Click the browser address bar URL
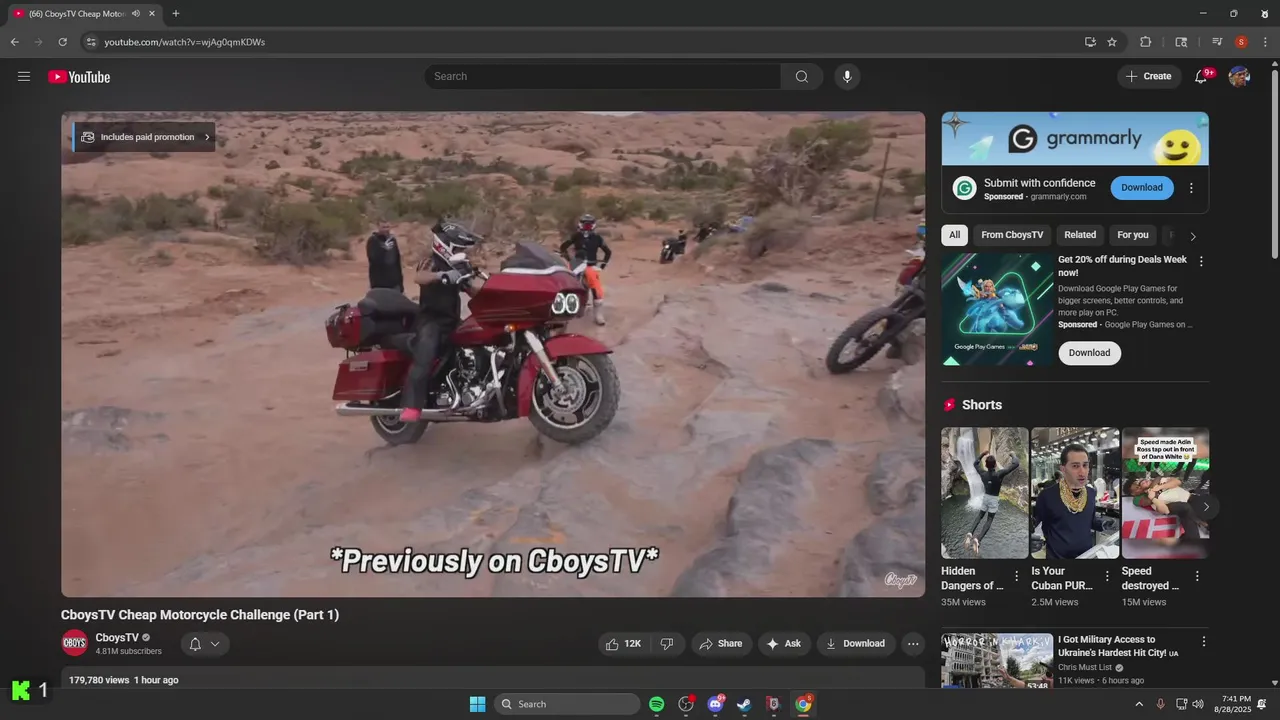Viewport: 1280px width, 720px height. point(185,42)
